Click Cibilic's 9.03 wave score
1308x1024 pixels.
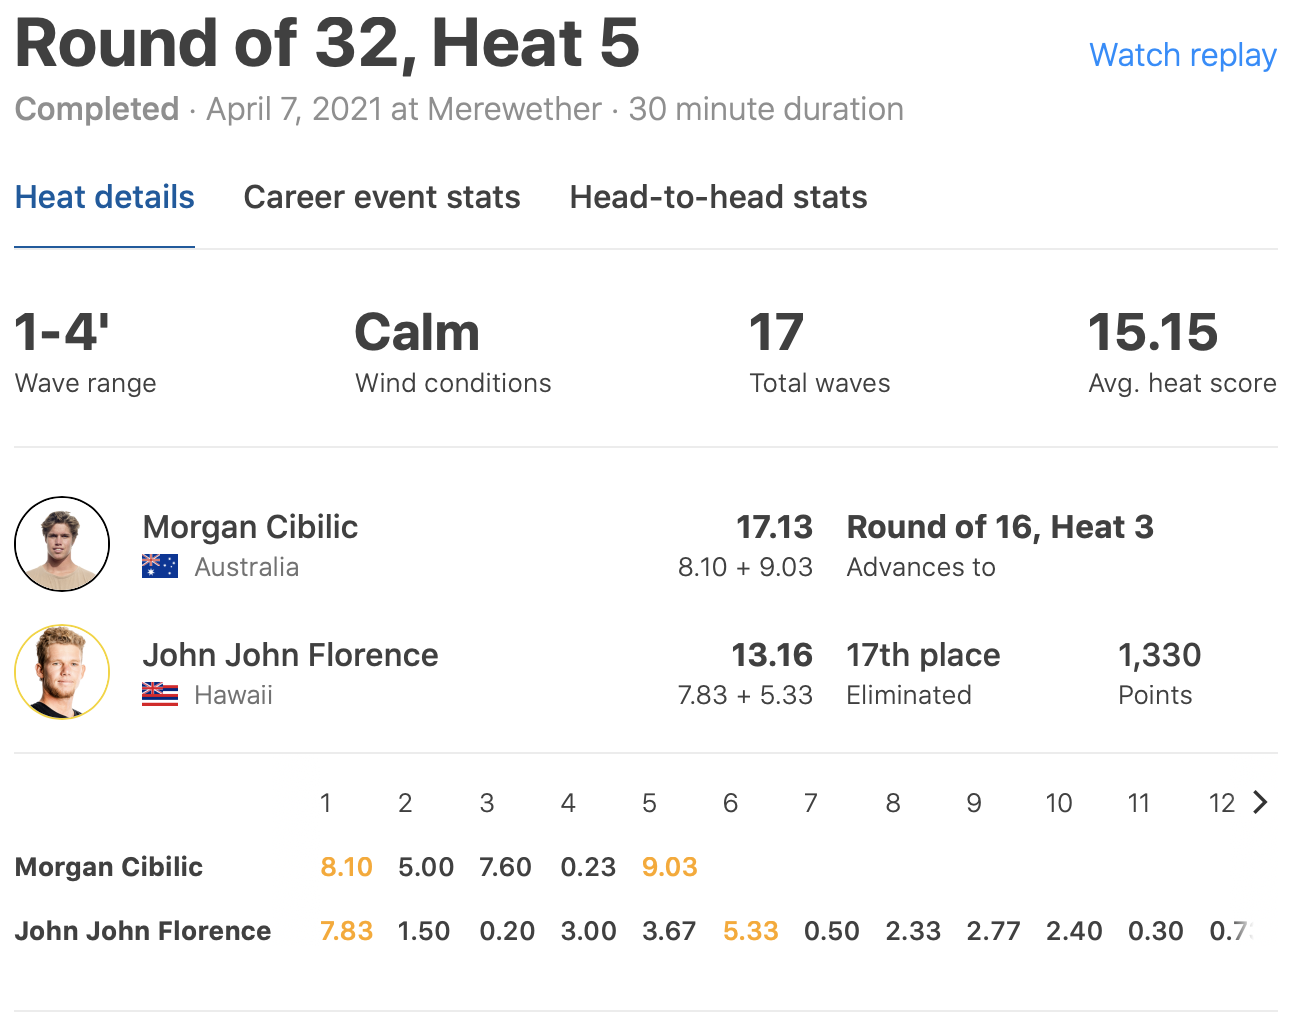tap(669, 867)
